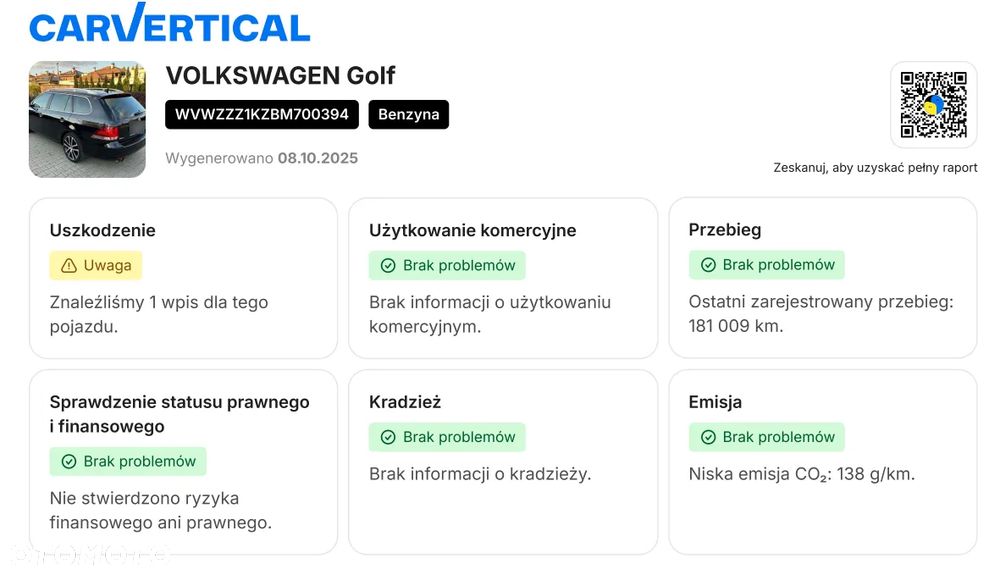This screenshot has width=1000, height=575.
Task: Open the Przebieg mileage card
Action: click(x=822, y=278)
